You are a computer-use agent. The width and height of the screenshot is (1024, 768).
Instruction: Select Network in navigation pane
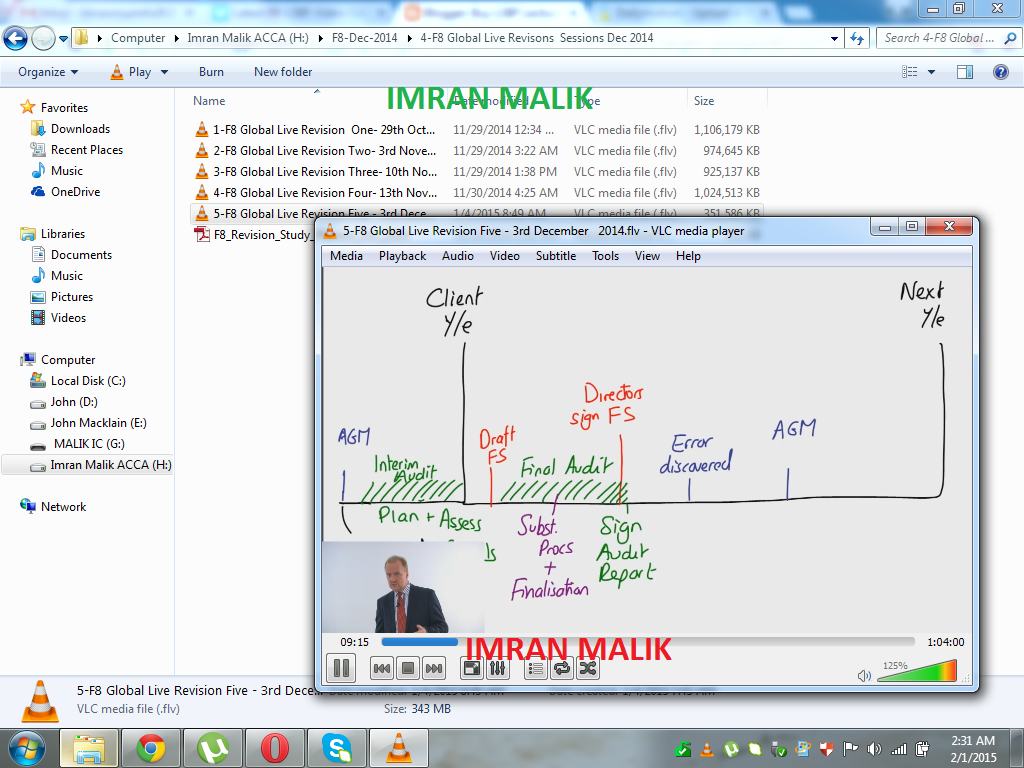click(x=63, y=507)
